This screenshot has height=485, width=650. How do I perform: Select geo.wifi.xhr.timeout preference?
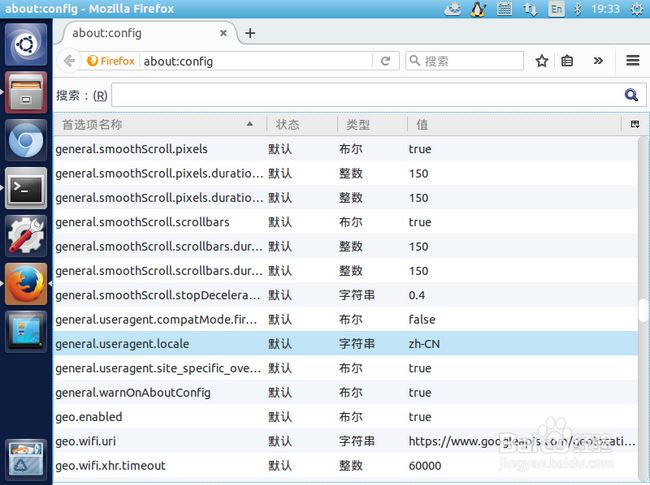click(x=346, y=466)
